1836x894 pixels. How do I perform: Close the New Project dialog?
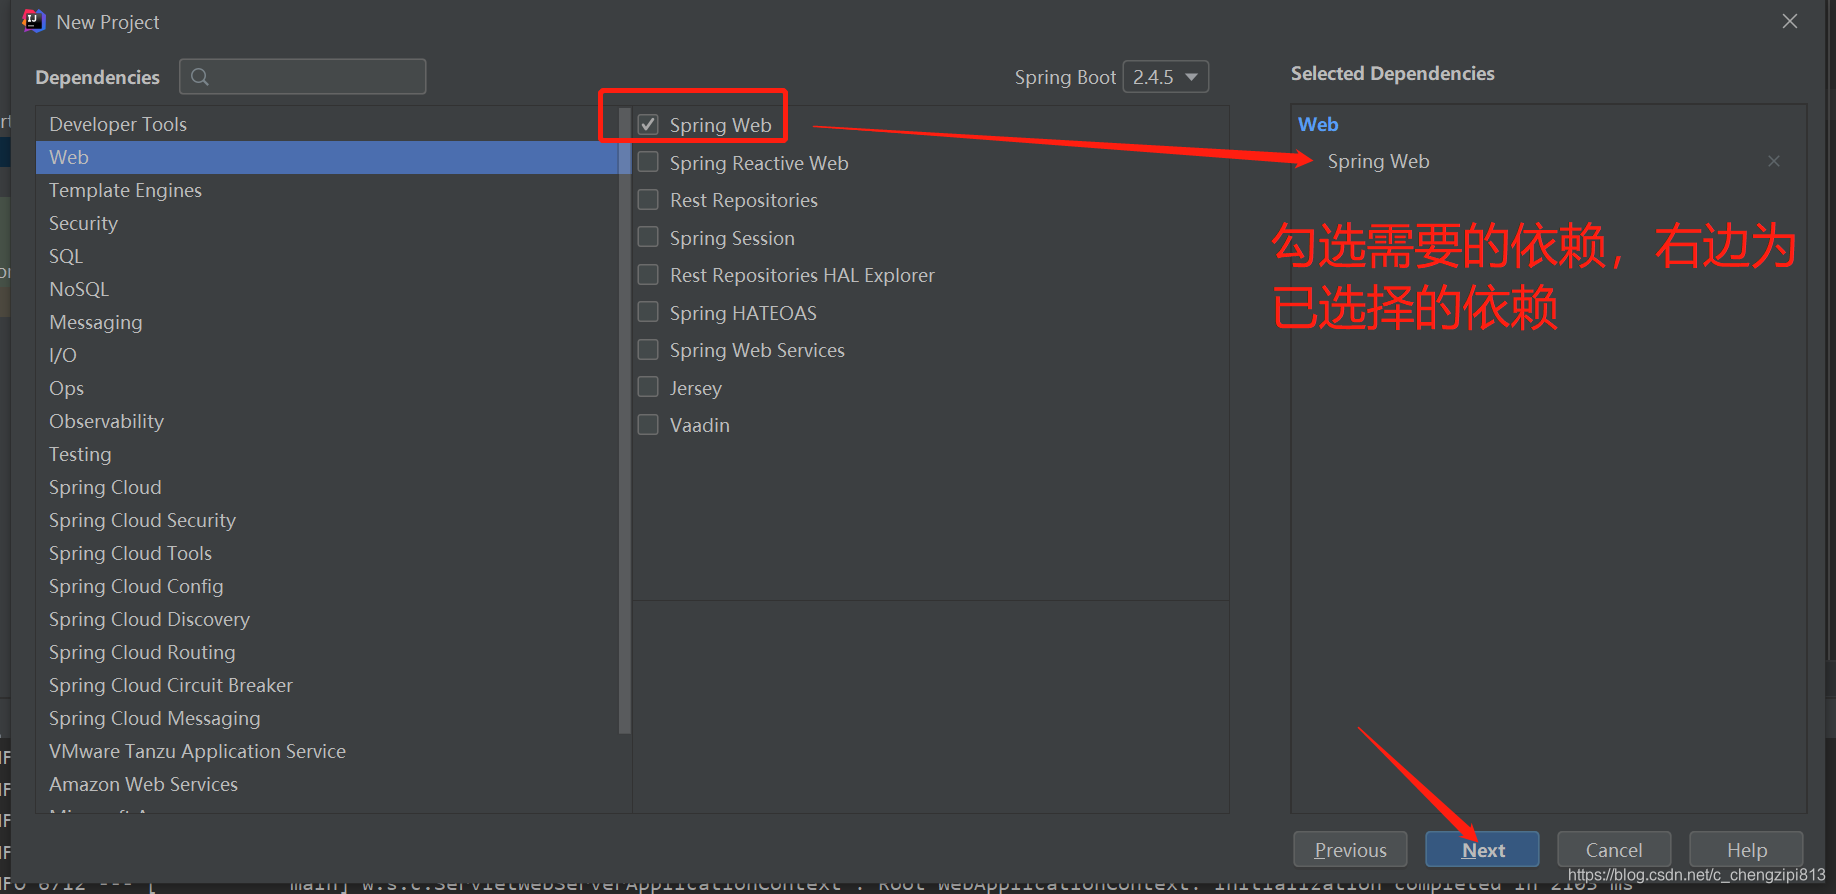click(x=1790, y=21)
